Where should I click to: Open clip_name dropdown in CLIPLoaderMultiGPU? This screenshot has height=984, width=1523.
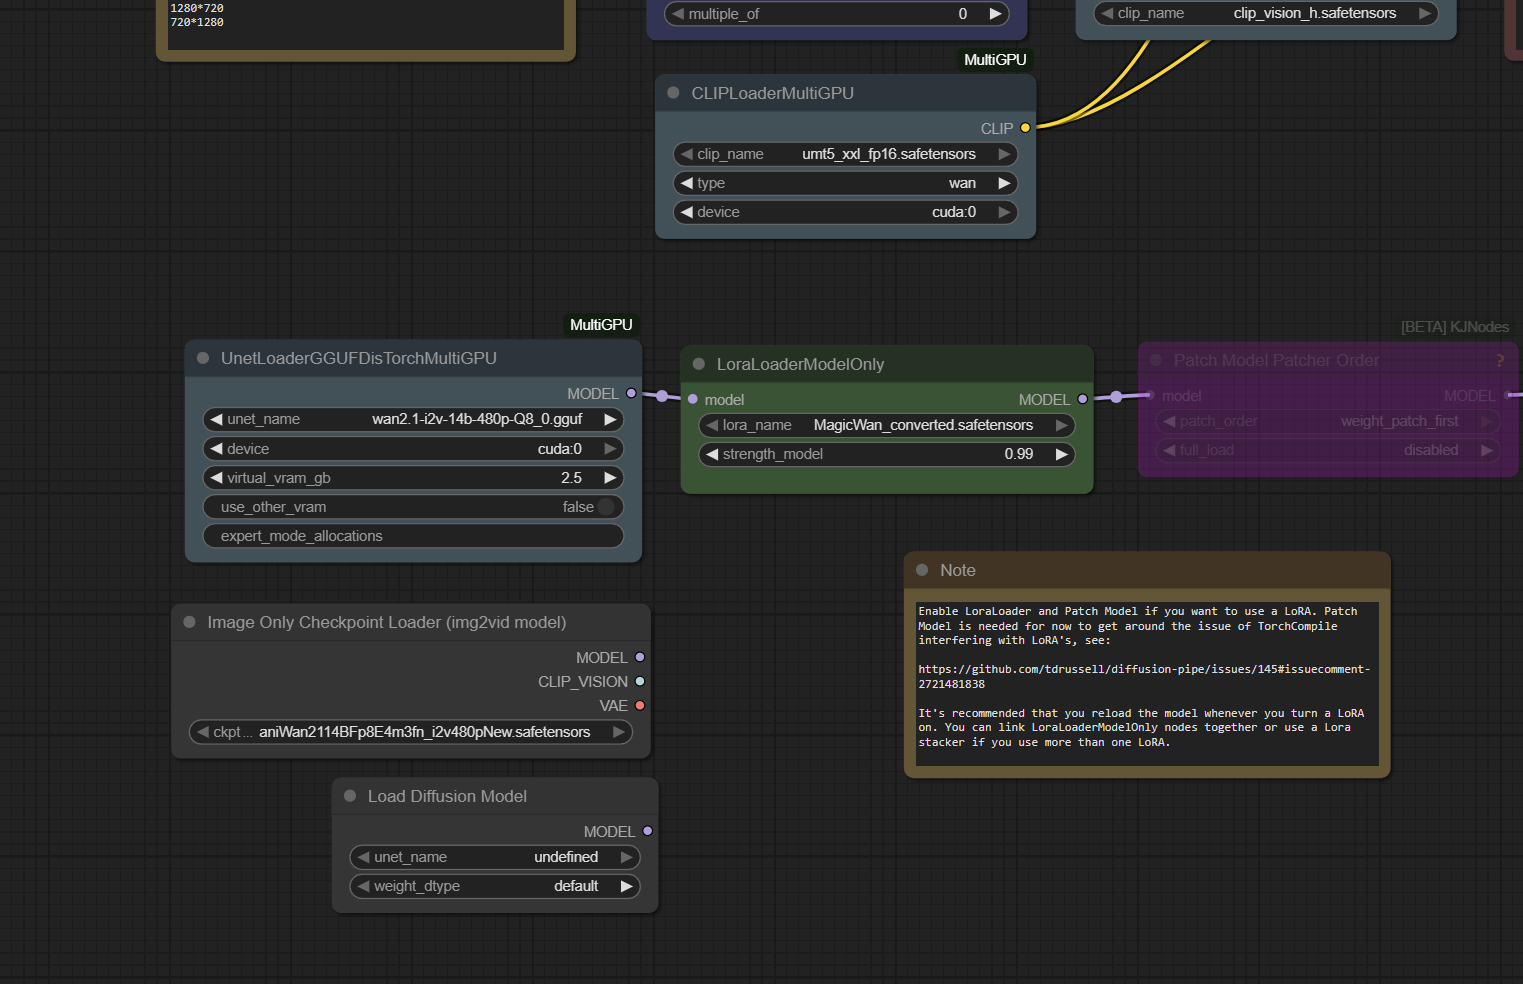(845, 154)
